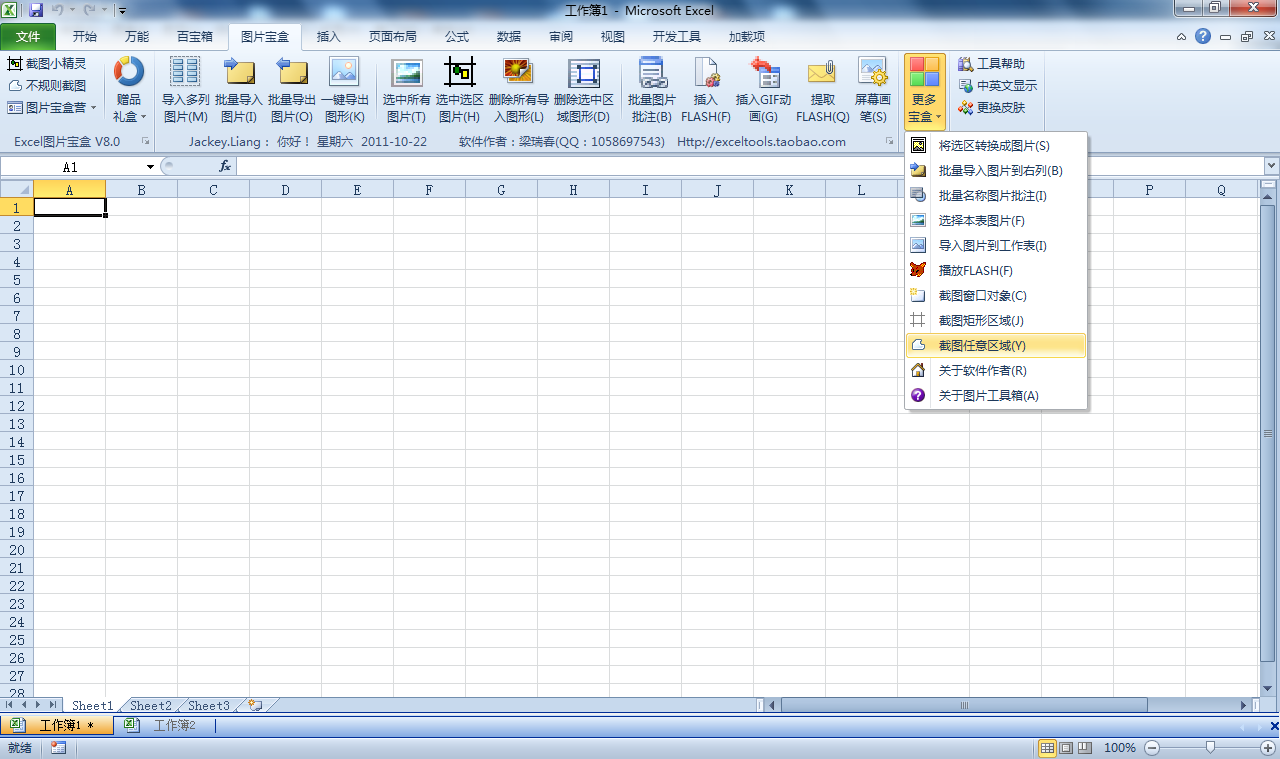
Task: Select row header 10
Action: [16, 370]
